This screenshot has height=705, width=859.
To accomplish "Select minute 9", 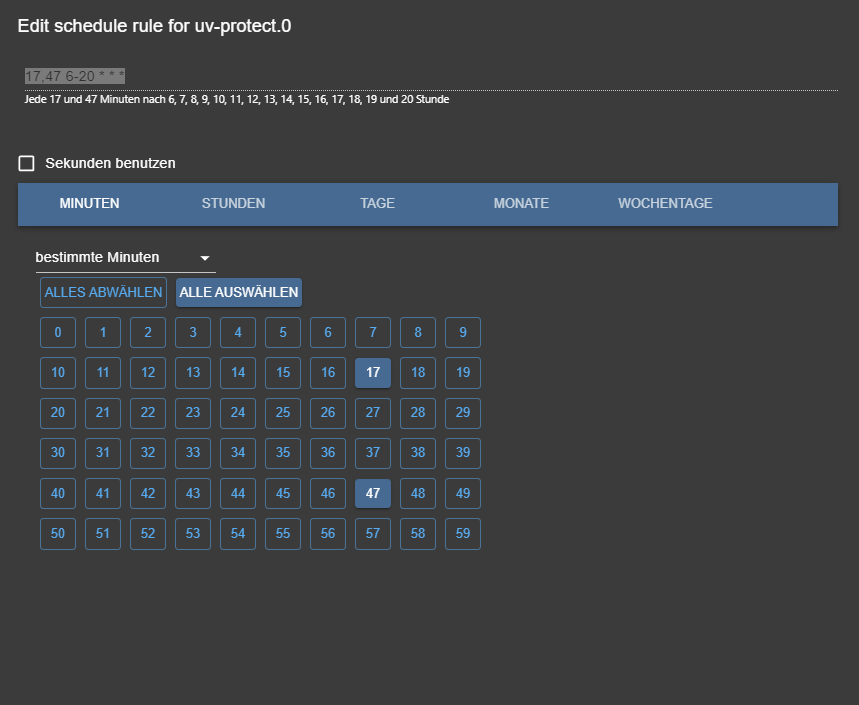I will click(x=463, y=333).
